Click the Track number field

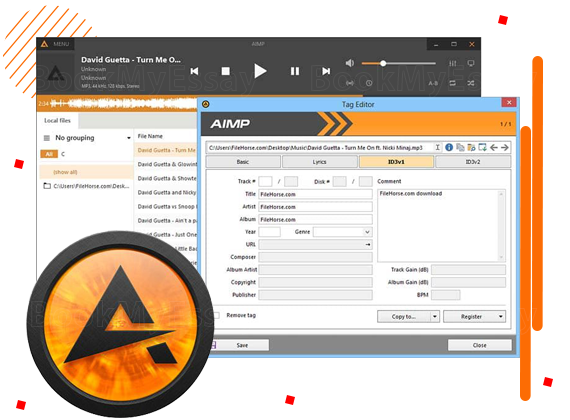[x=265, y=181]
